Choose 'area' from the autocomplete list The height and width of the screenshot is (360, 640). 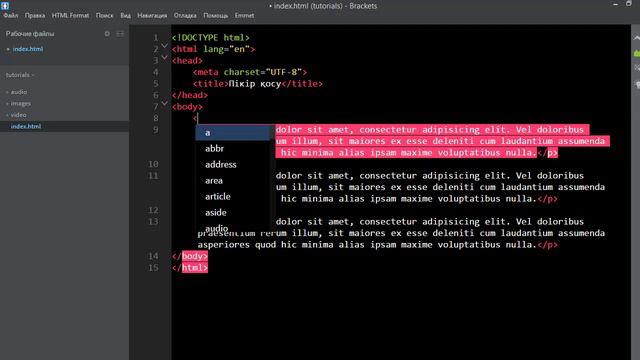[232, 180]
